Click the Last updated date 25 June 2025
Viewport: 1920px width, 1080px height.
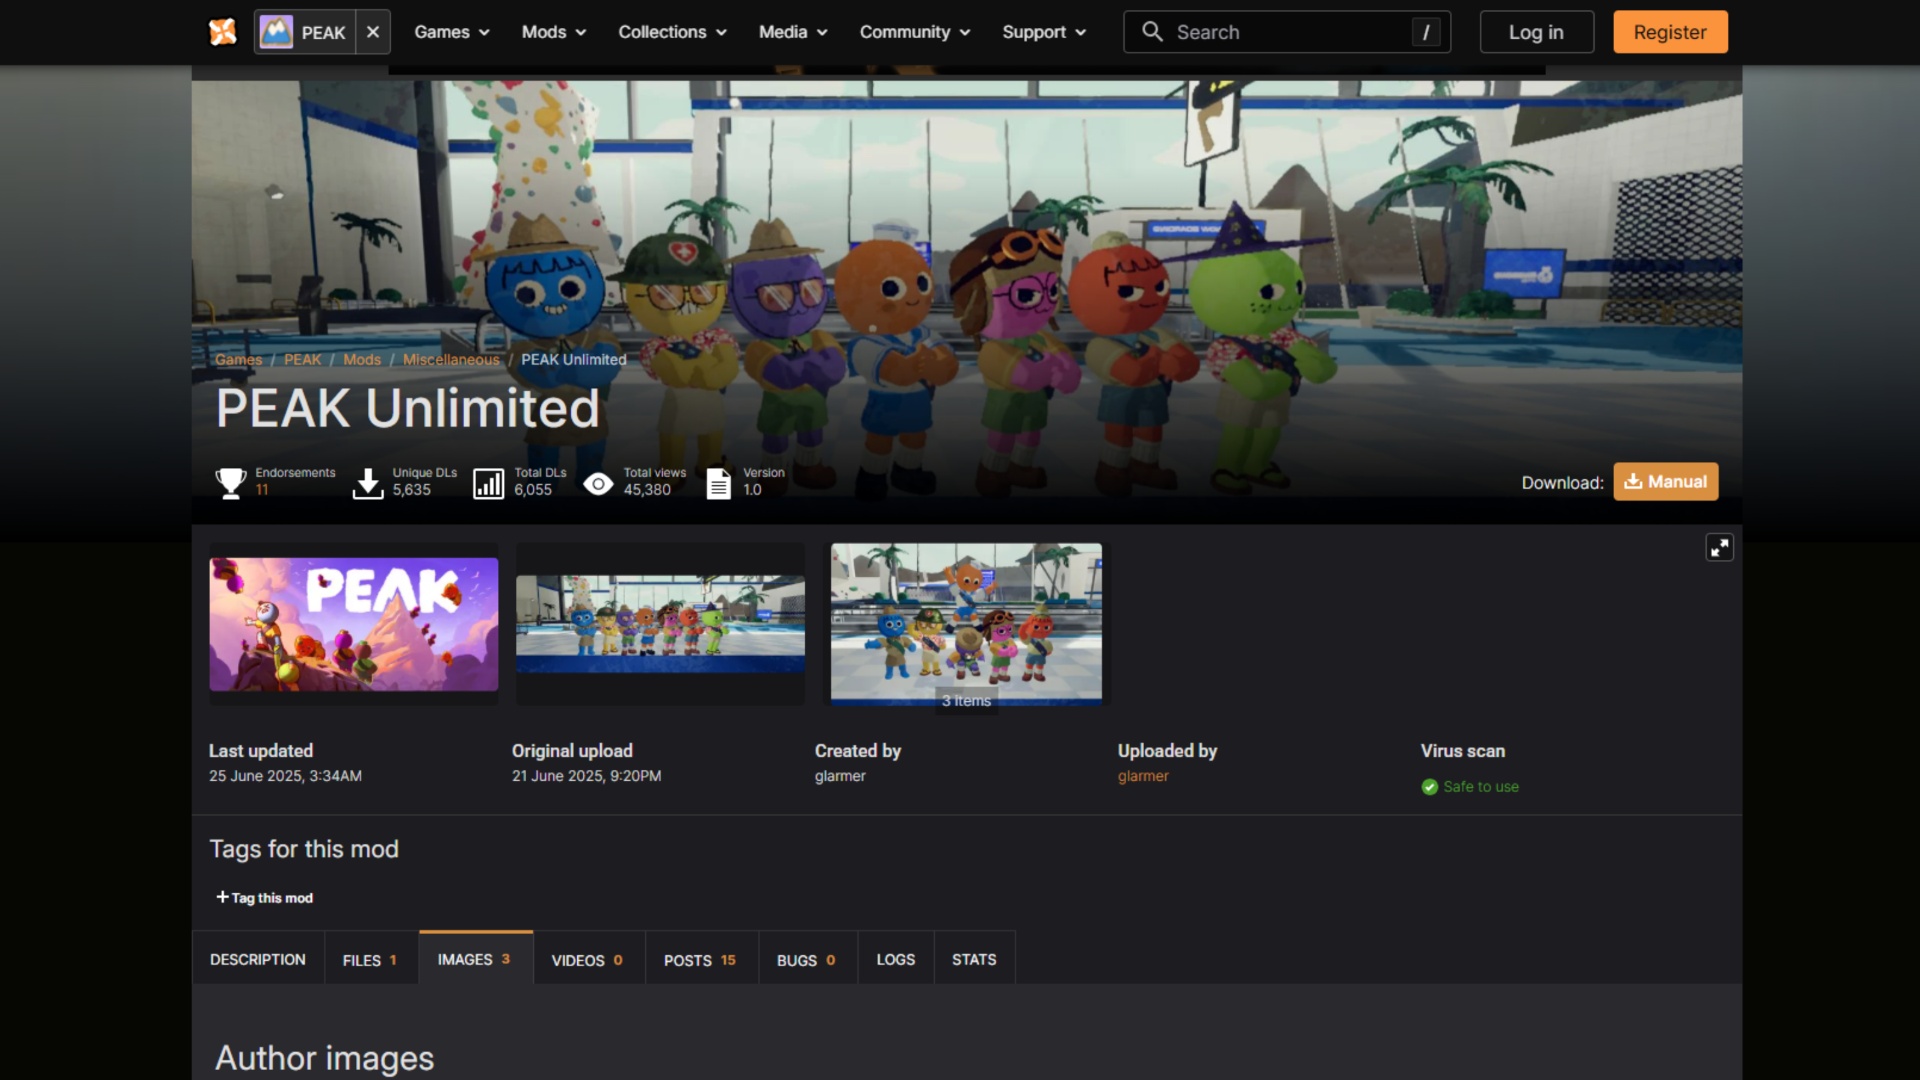pyautogui.click(x=285, y=776)
